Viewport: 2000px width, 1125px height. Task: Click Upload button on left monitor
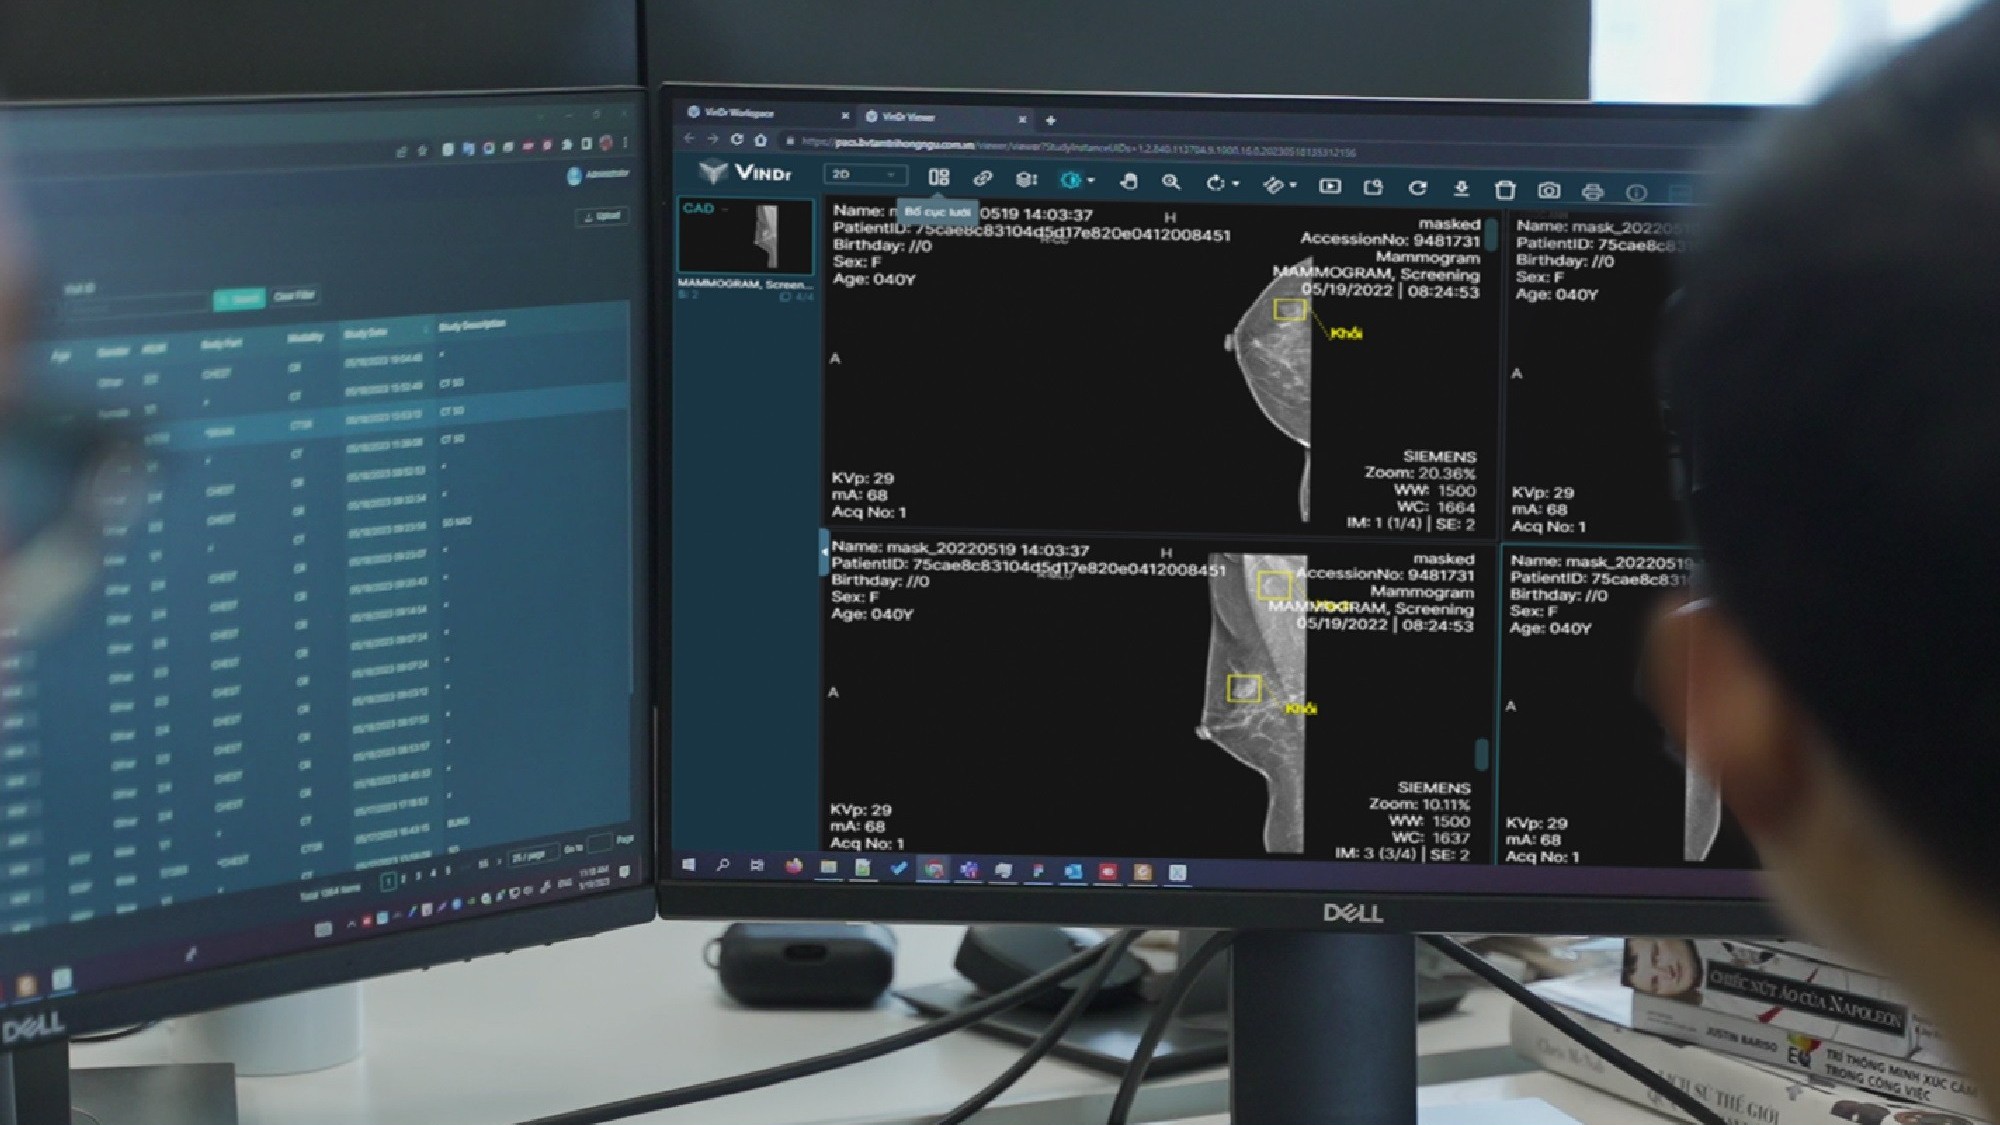[602, 216]
